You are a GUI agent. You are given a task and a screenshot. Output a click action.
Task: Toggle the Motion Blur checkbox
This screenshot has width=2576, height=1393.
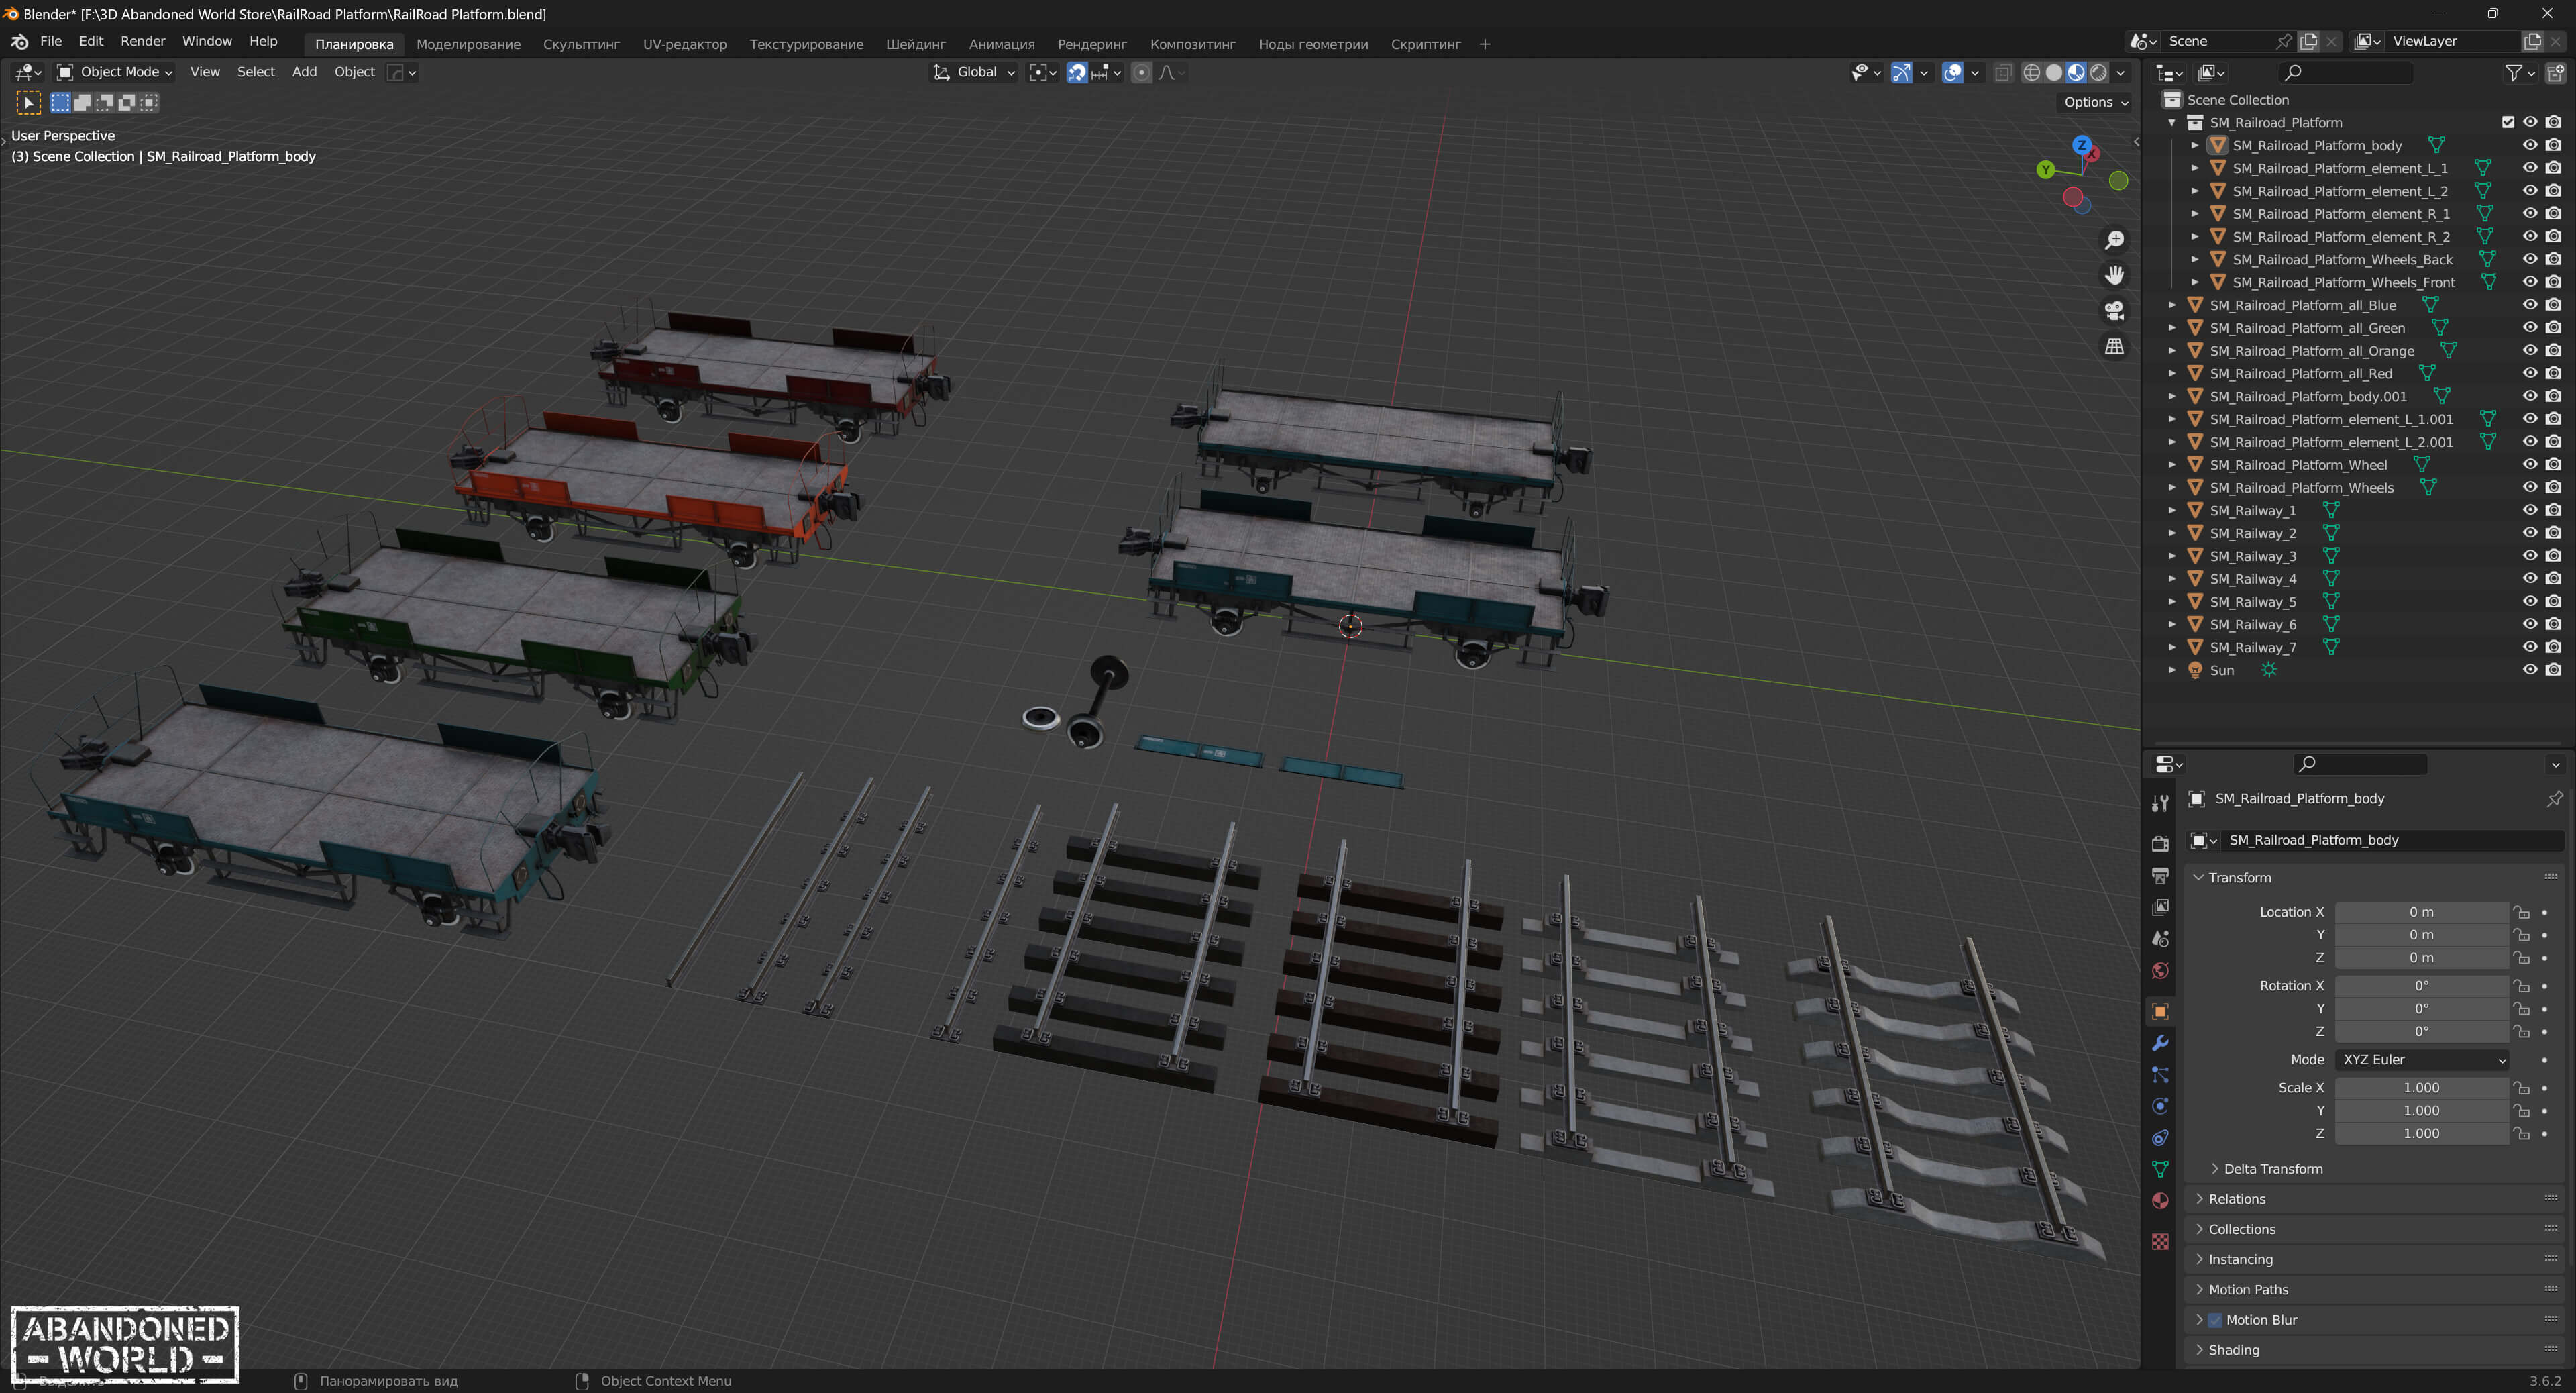(x=2215, y=1319)
